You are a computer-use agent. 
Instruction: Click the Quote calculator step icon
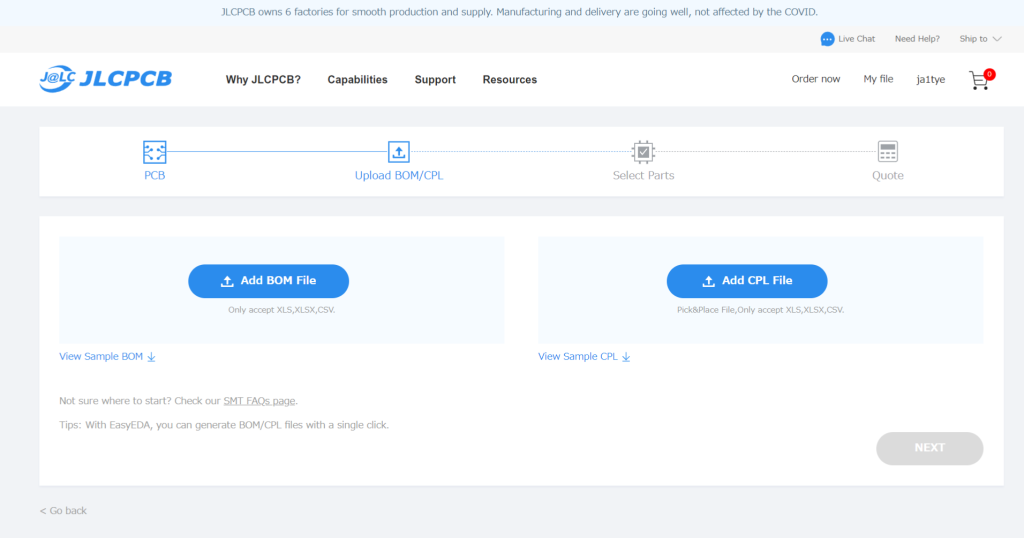coord(887,152)
